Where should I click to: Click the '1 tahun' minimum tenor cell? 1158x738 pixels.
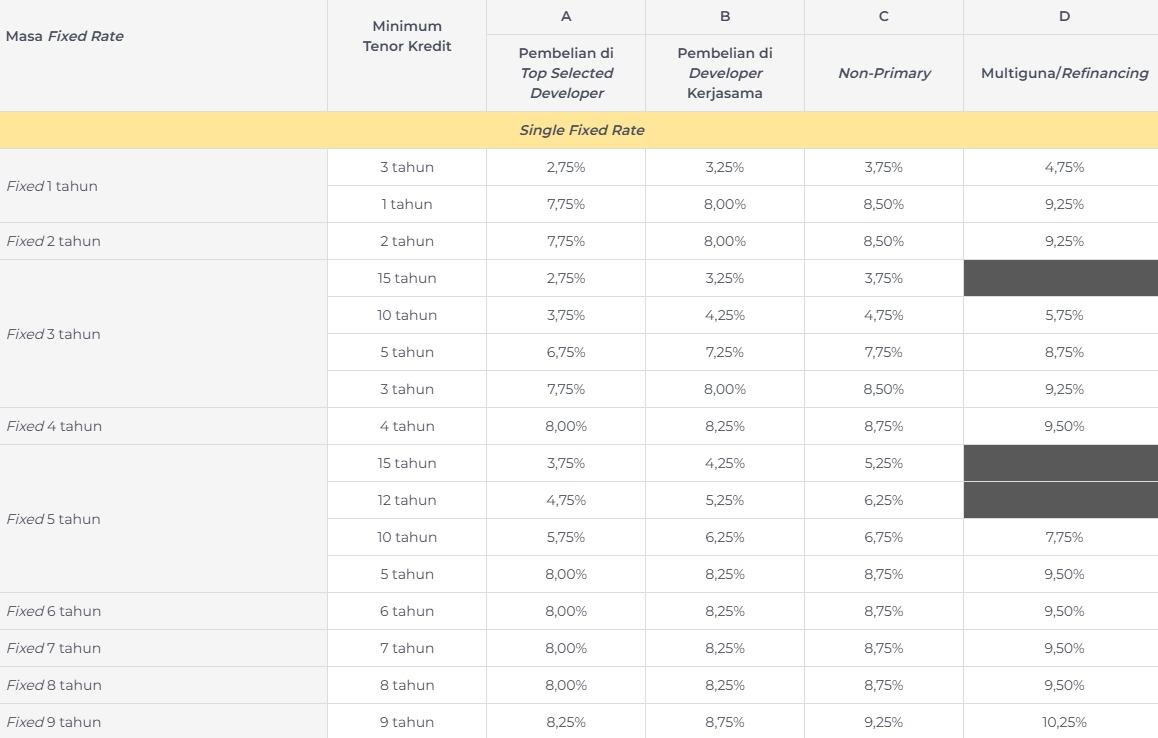[407, 205]
